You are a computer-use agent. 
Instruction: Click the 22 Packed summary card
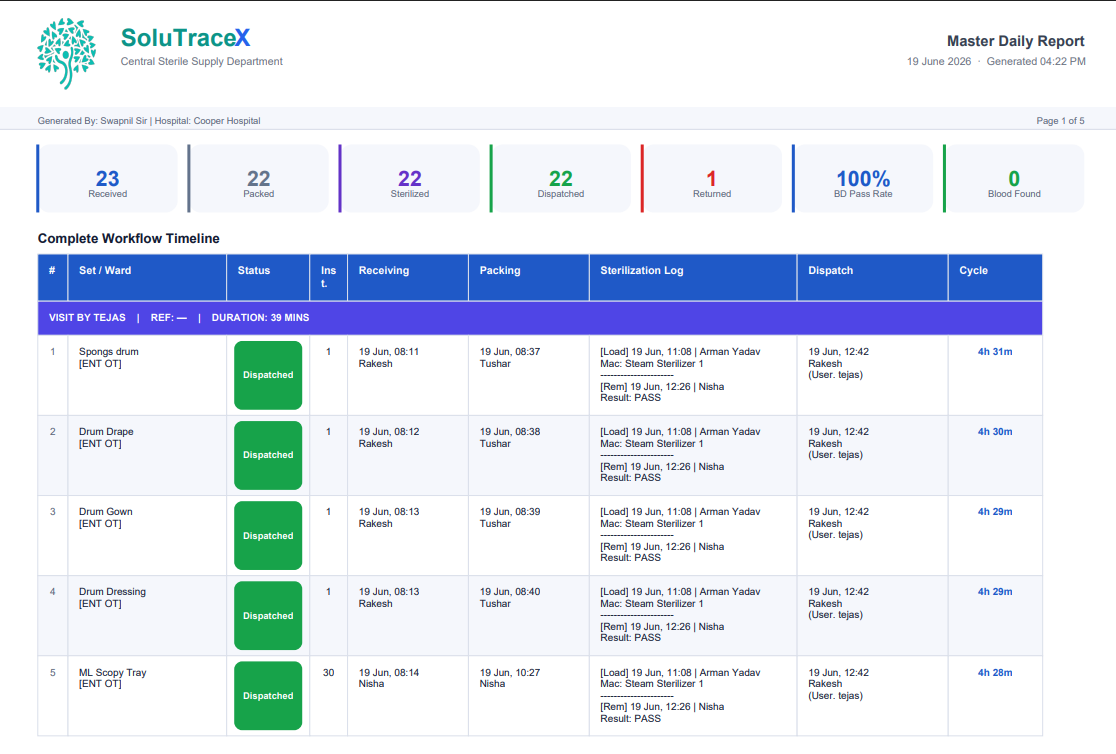coord(258,179)
